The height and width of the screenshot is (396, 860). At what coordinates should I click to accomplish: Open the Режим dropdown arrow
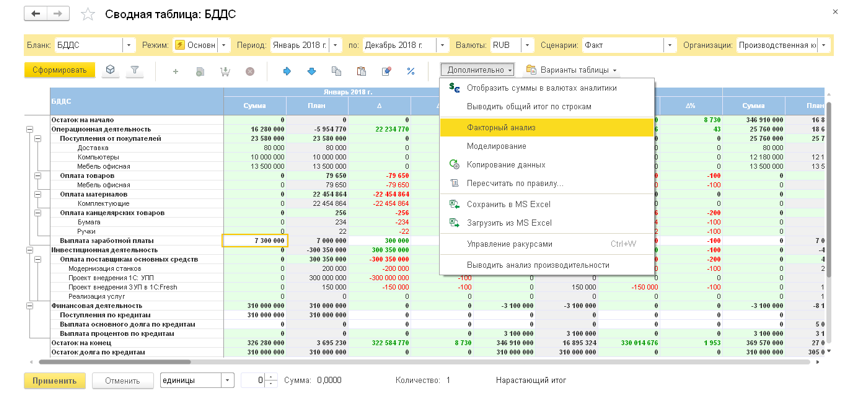pyautogui.click(x=224, y=45)
